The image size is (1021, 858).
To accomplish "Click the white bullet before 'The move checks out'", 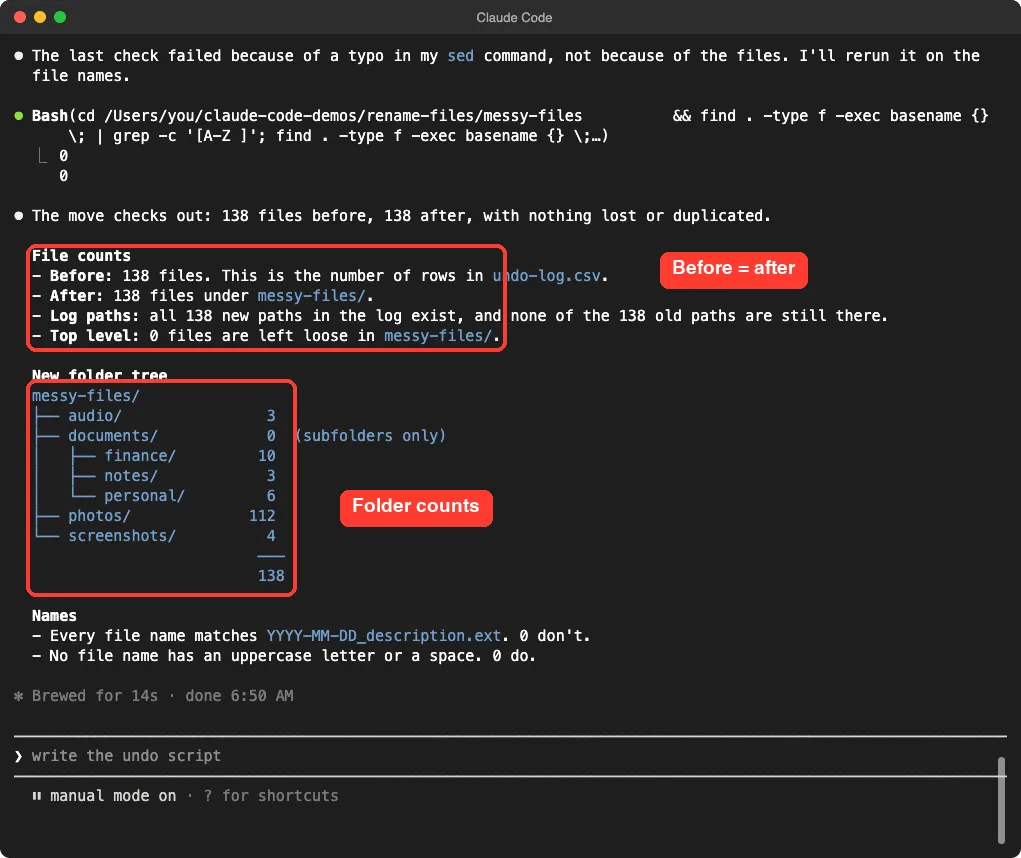I will click(19, 216).
